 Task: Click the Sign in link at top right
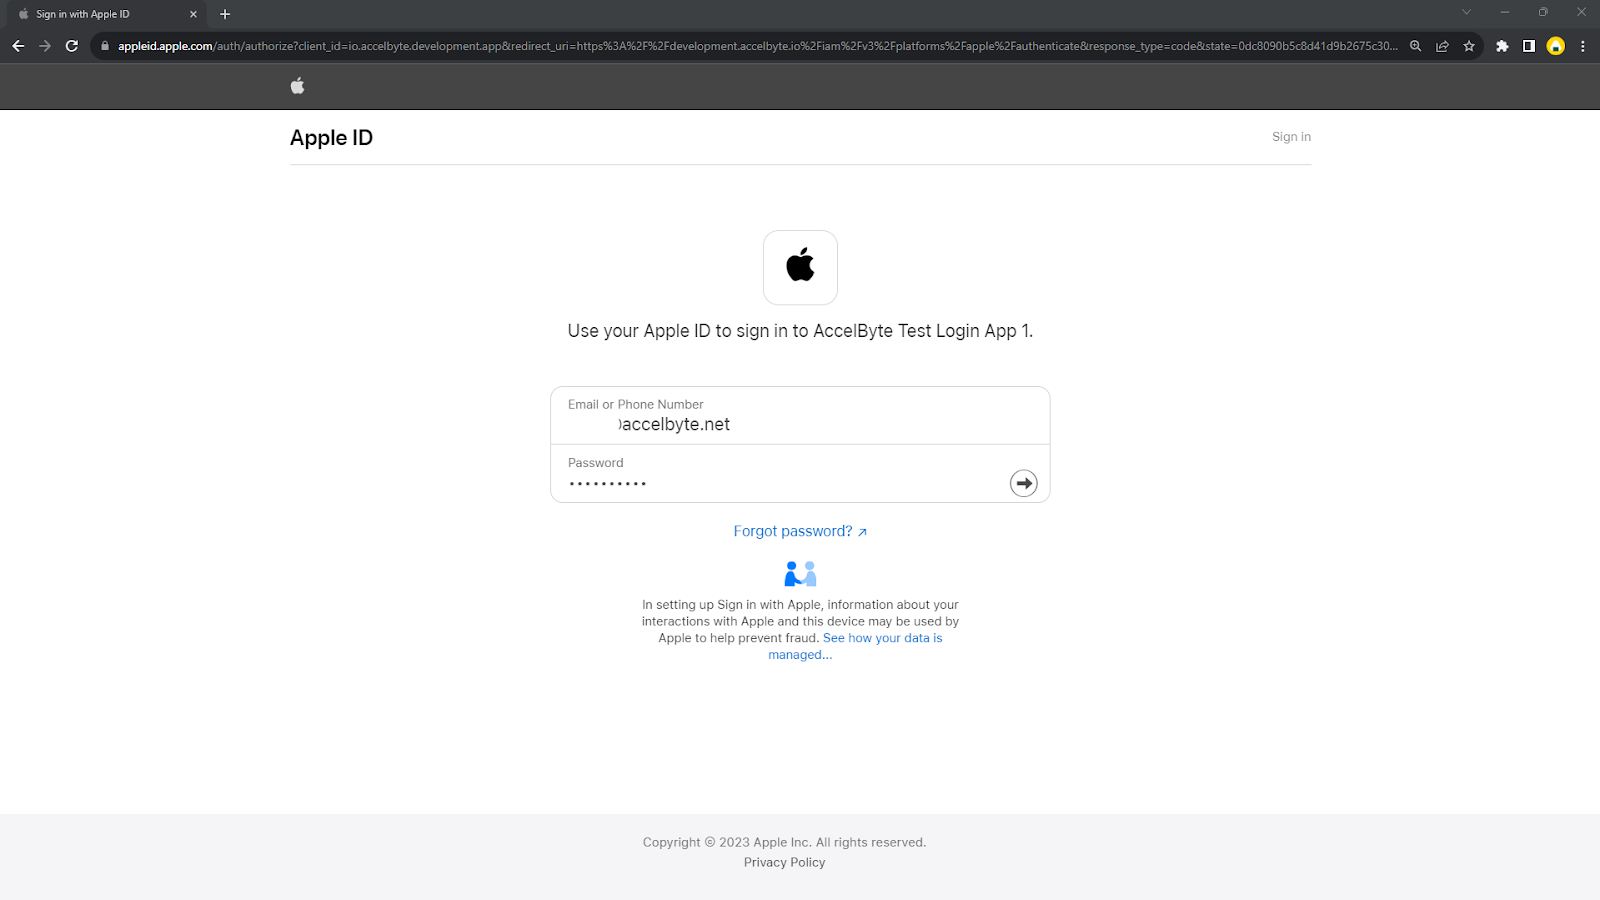(1291, 137)
